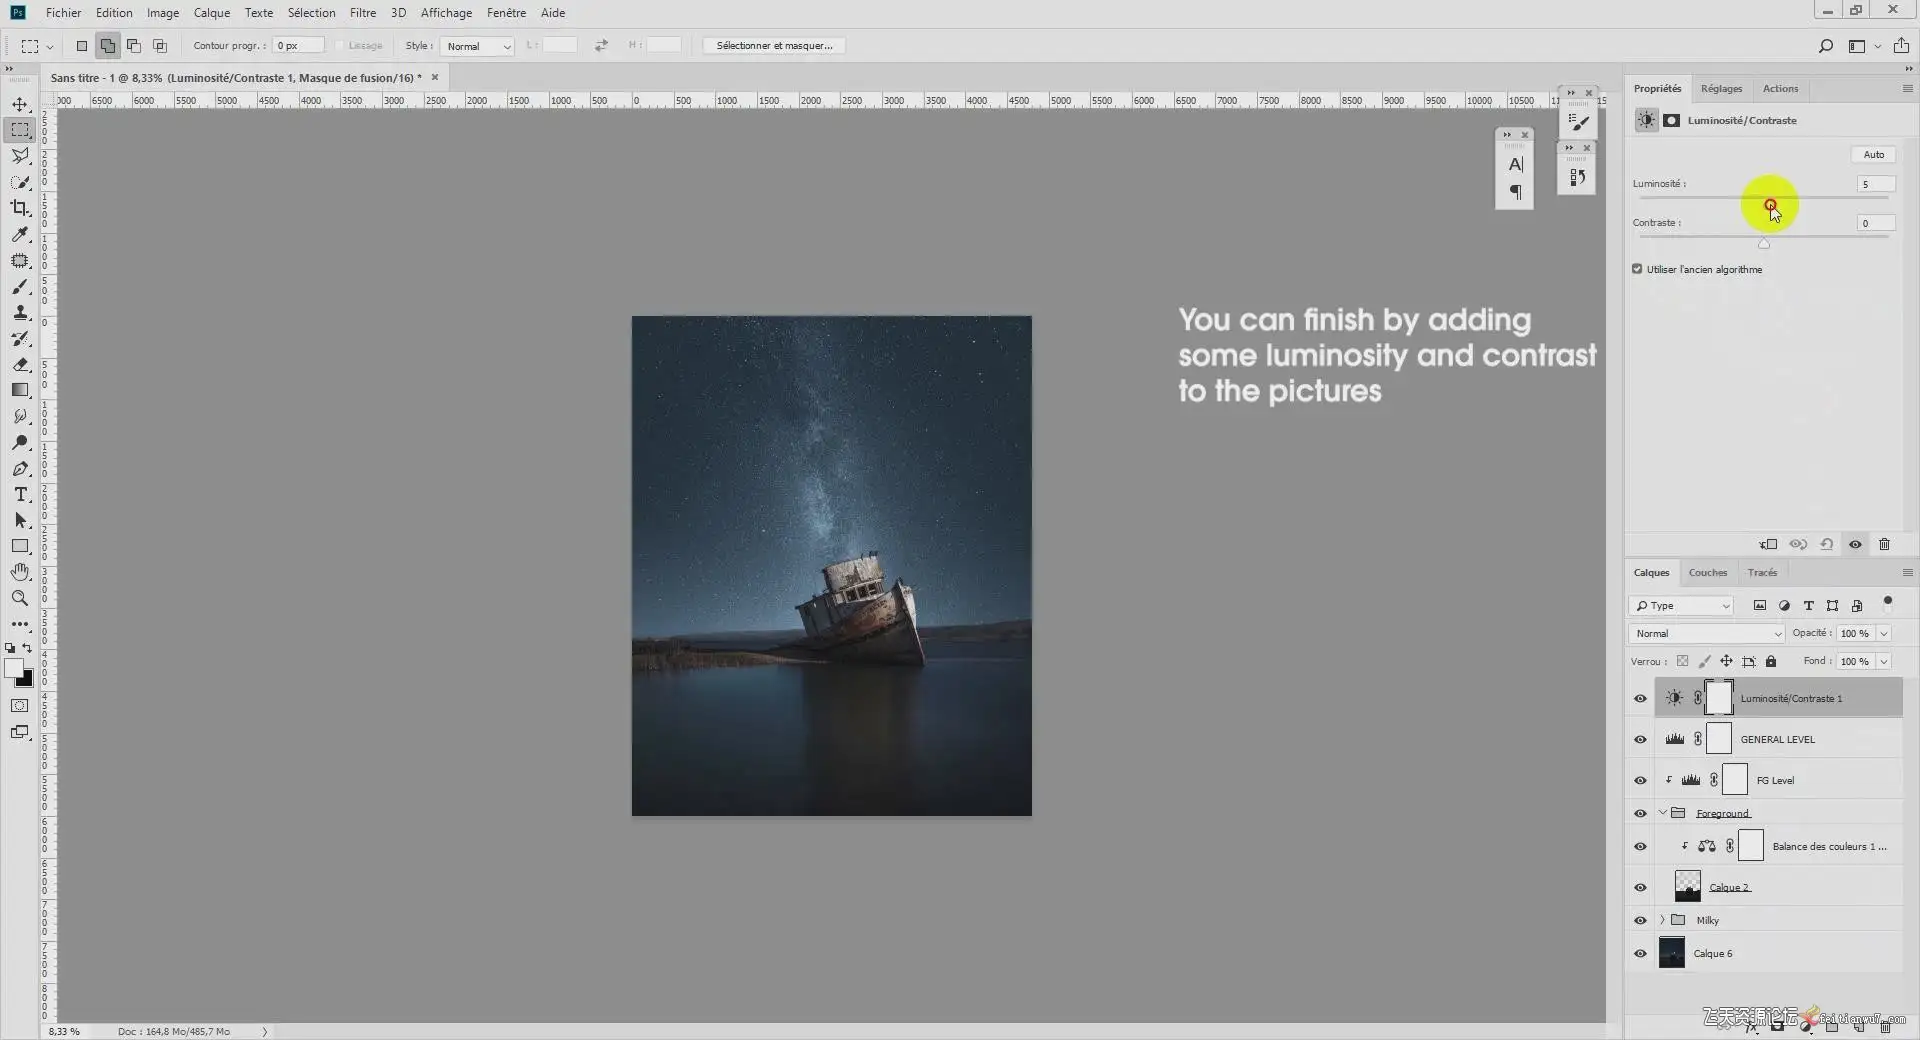Choose the Subtract from selection mode icon
1920x1040 pixels.
tap(134, 46)
